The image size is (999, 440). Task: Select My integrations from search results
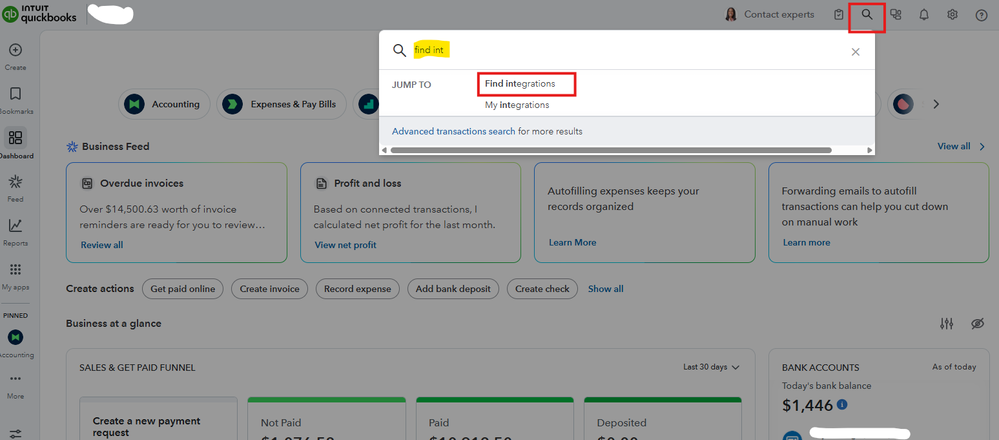pyautogui.click(x=517, y=105)
